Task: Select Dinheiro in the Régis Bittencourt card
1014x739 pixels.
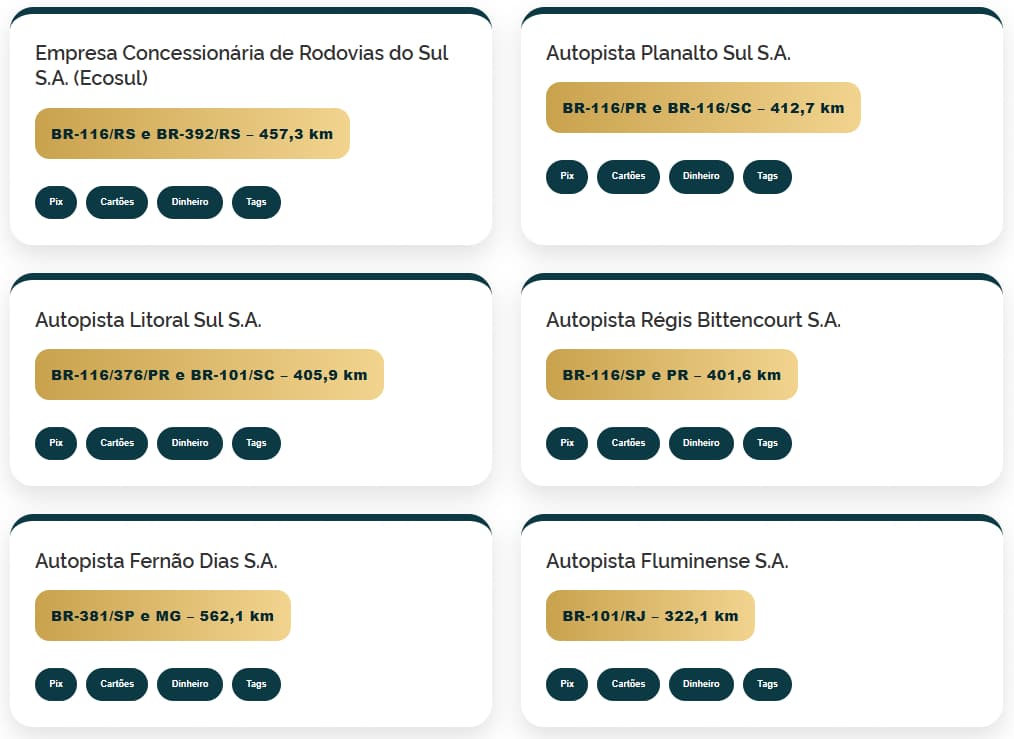Action: pyautogui.click(x=701, y=443)
